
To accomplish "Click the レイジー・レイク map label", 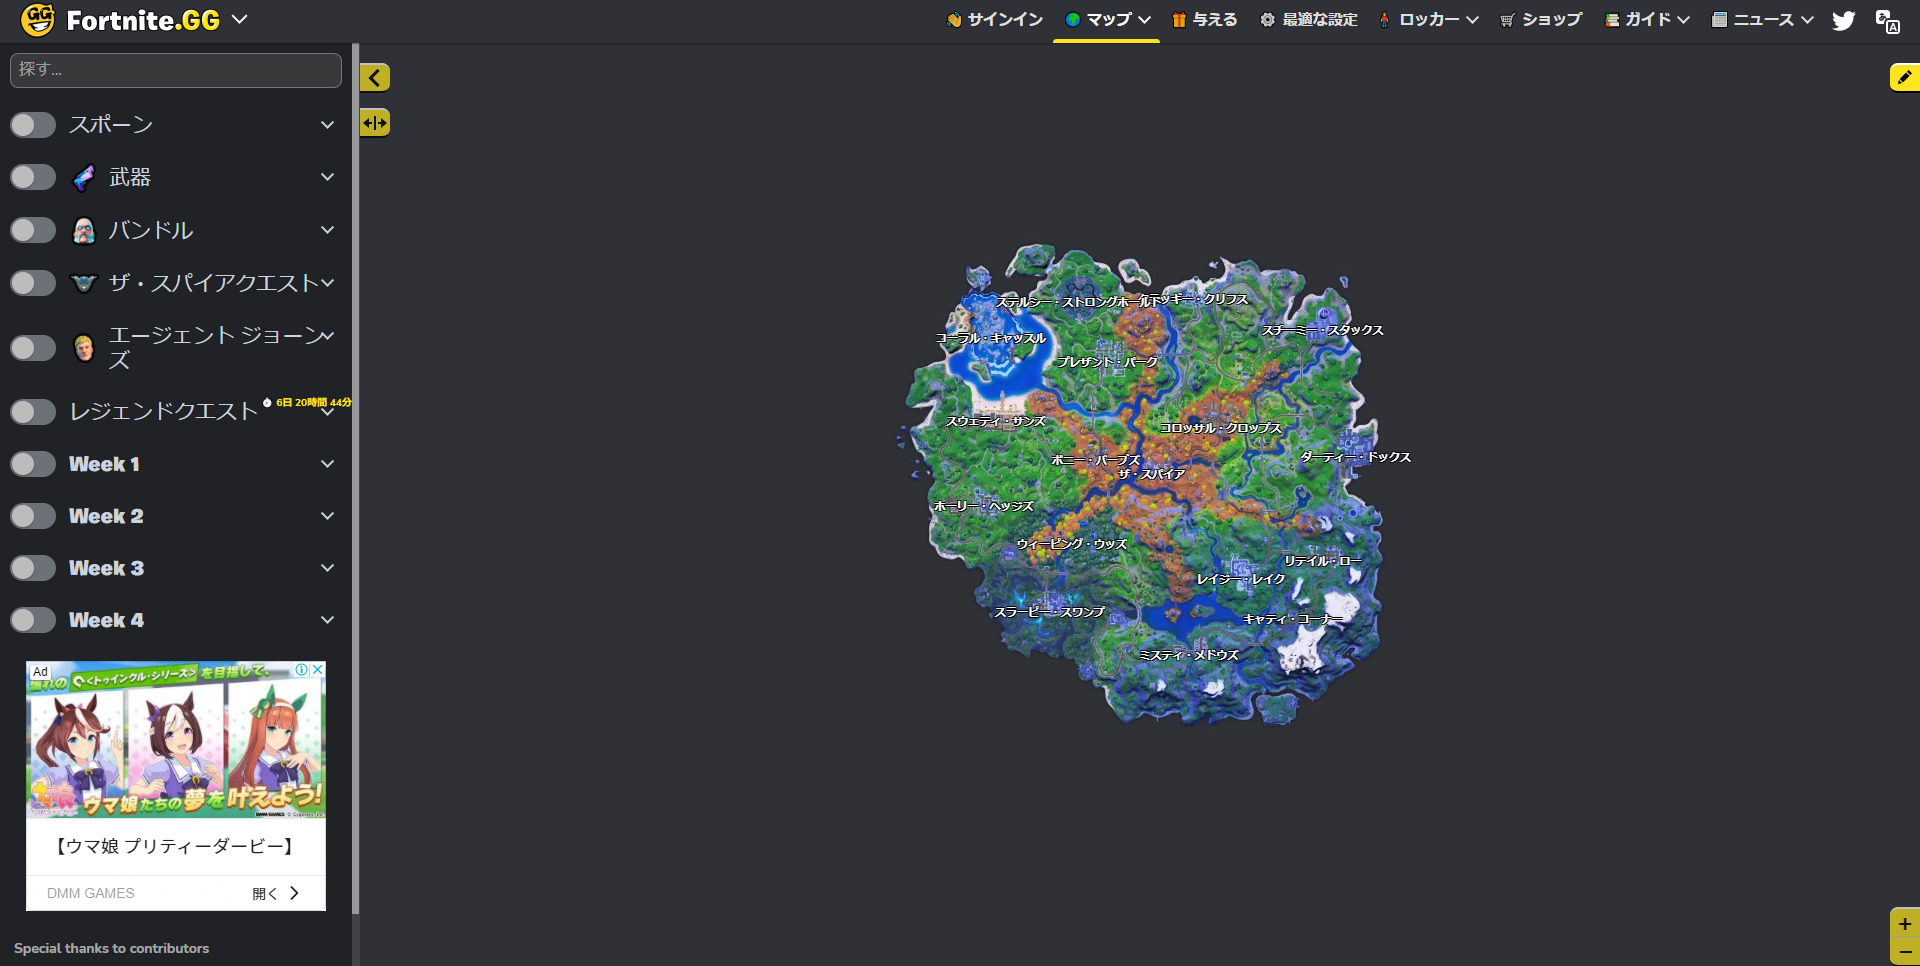I will 1241,579.
